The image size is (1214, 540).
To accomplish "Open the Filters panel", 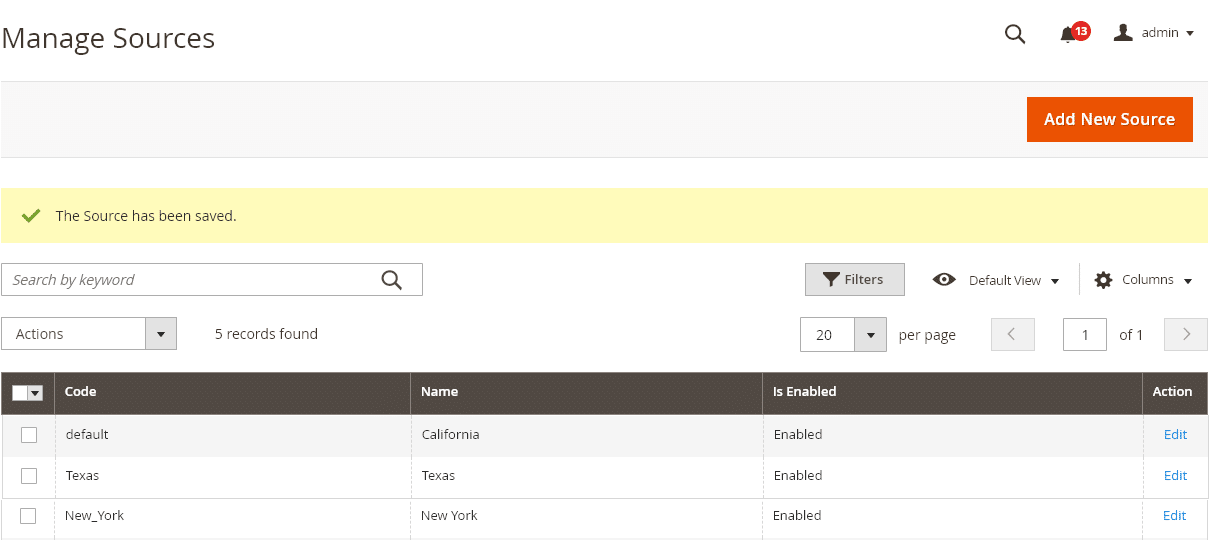I will (x=855, y=280).
